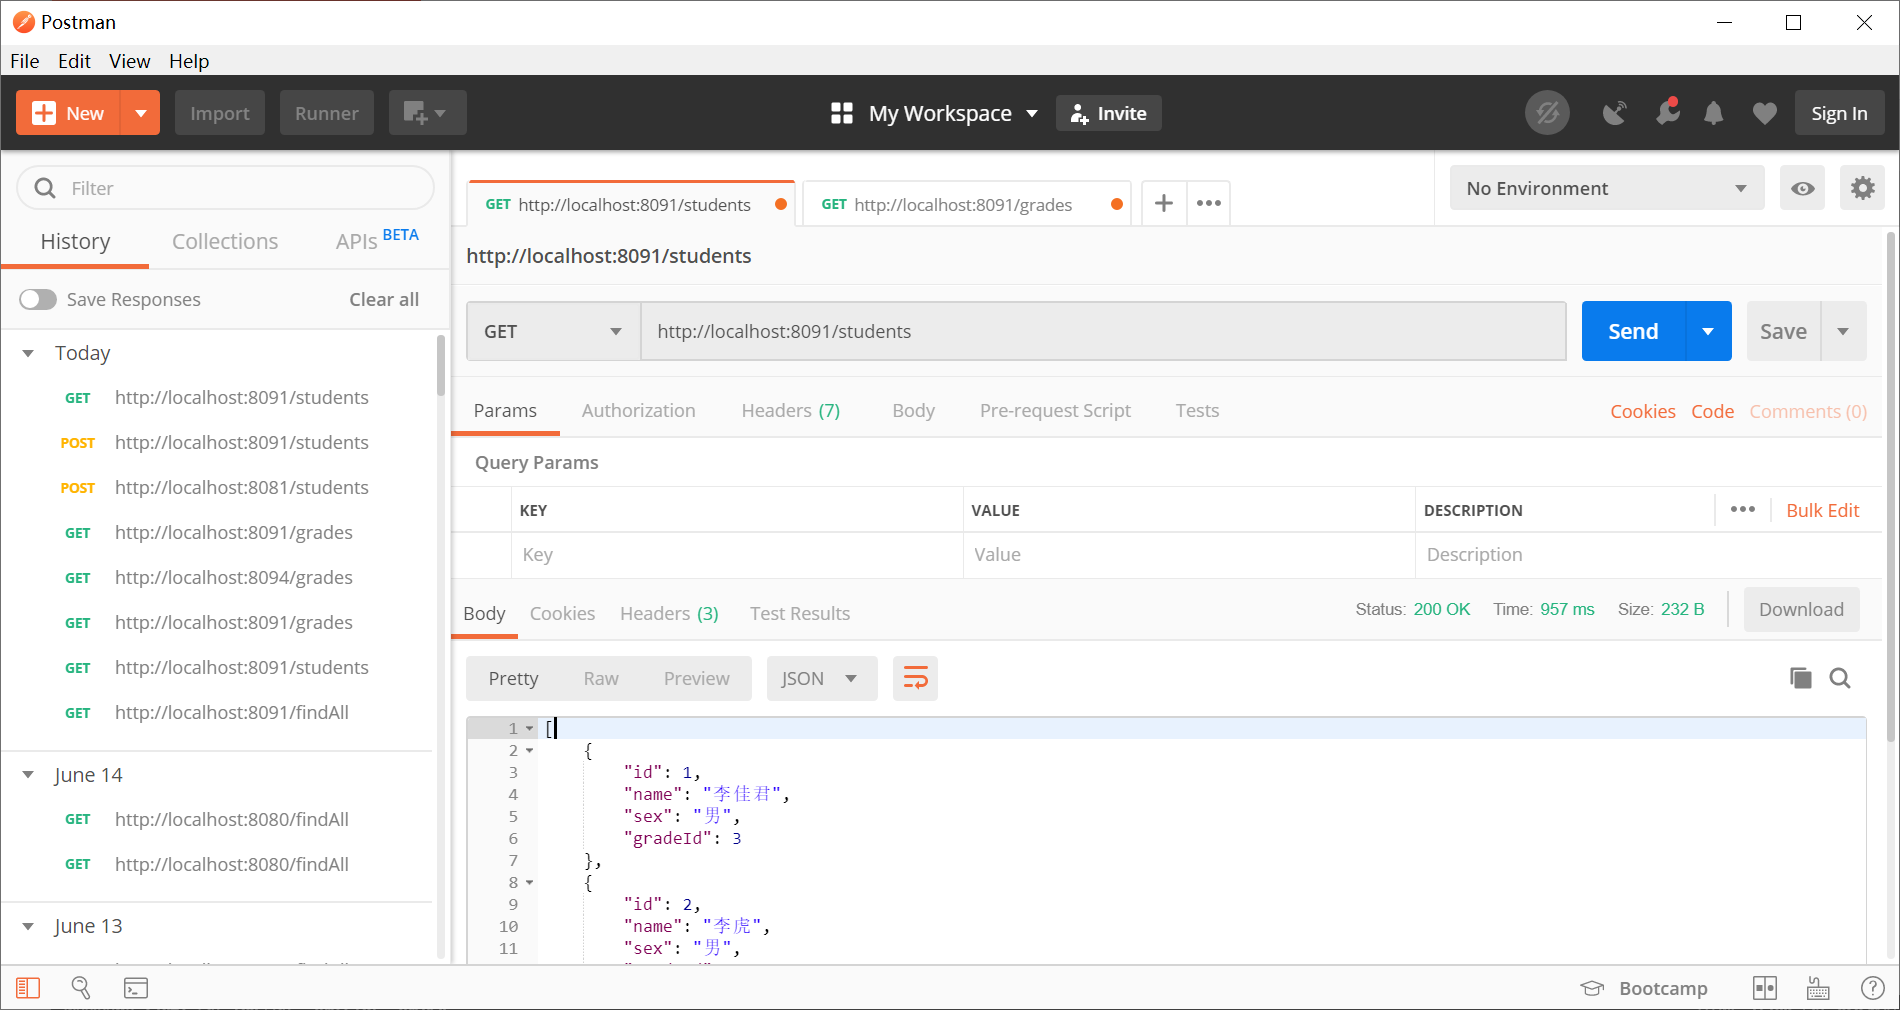Open the New button dropdown arrow

141,113
